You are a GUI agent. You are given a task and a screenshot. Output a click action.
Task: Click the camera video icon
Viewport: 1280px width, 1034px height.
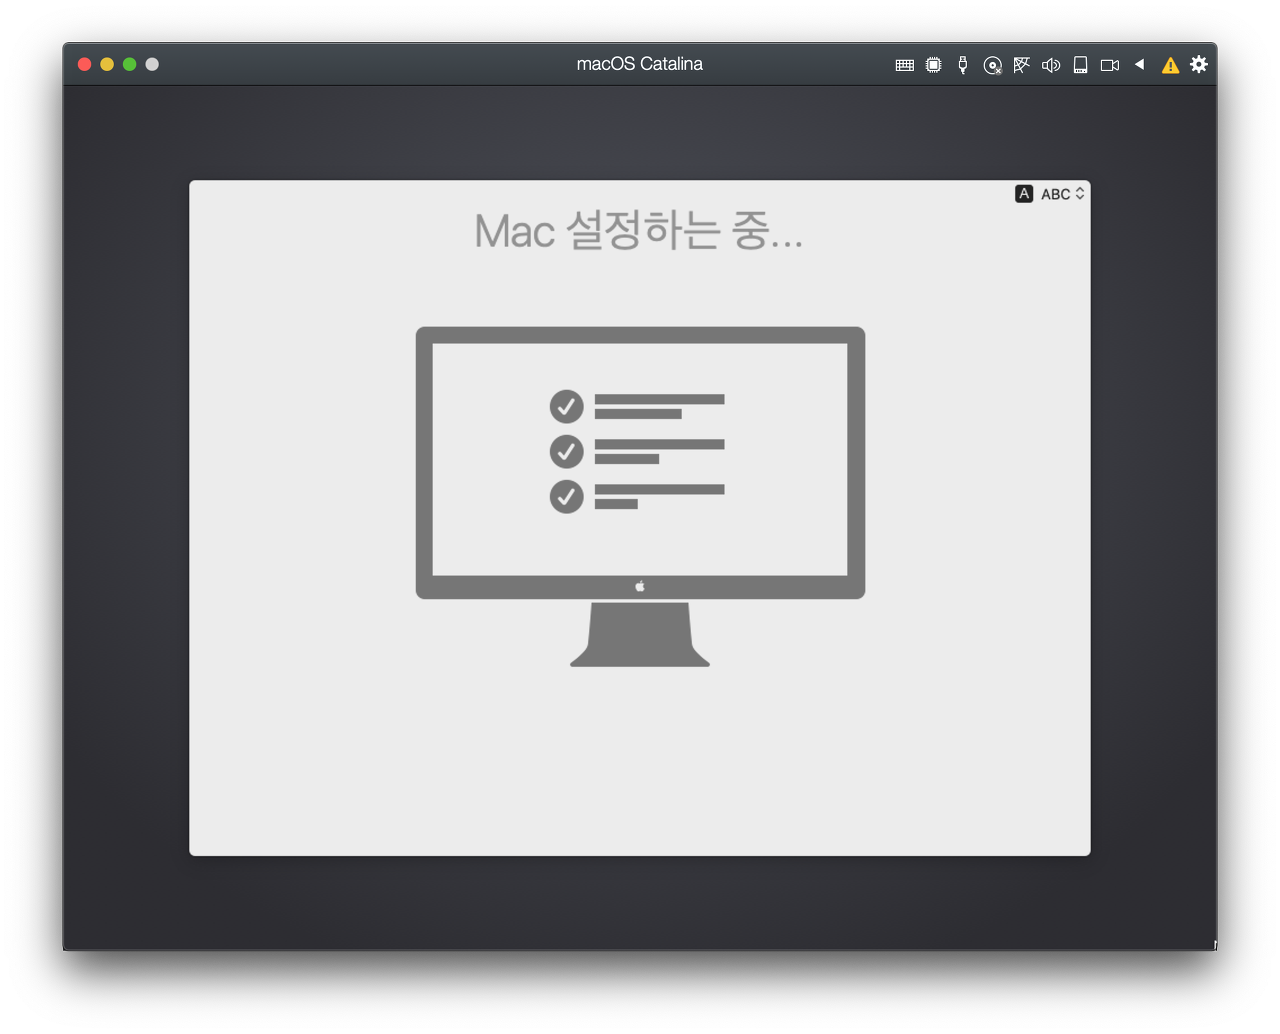[1110, 65]
